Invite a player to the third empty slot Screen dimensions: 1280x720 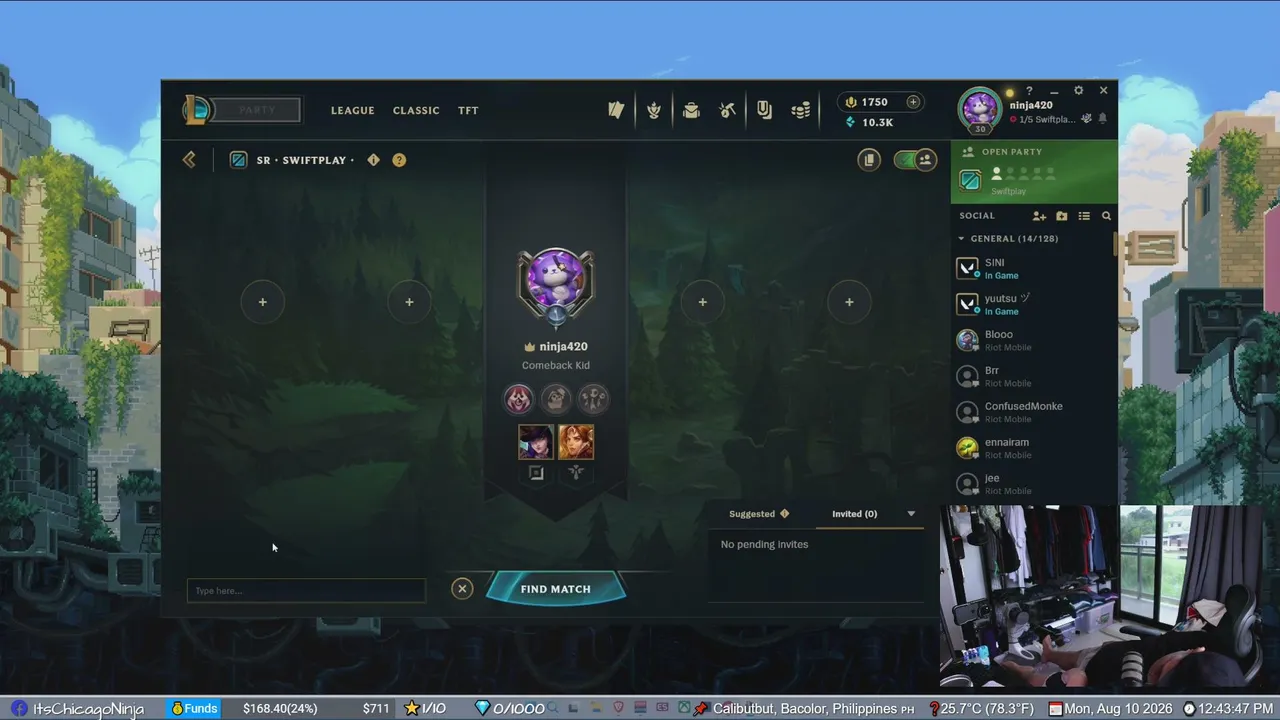pyautogui.click(x=702, y=302)
